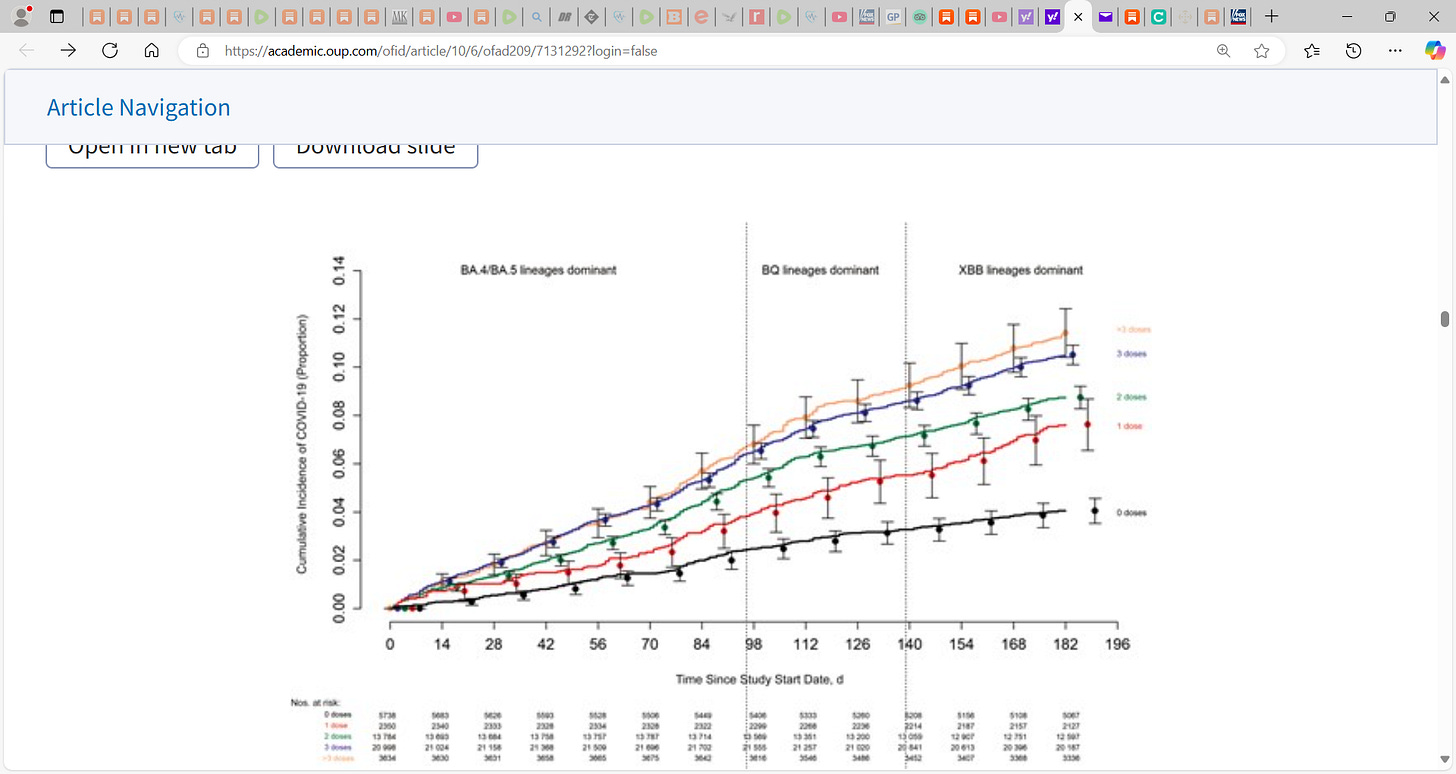Click the '0 doses' legend label beside the curve
Image resolution: width=1456 pixels, height=774 pixels.
1131,512
